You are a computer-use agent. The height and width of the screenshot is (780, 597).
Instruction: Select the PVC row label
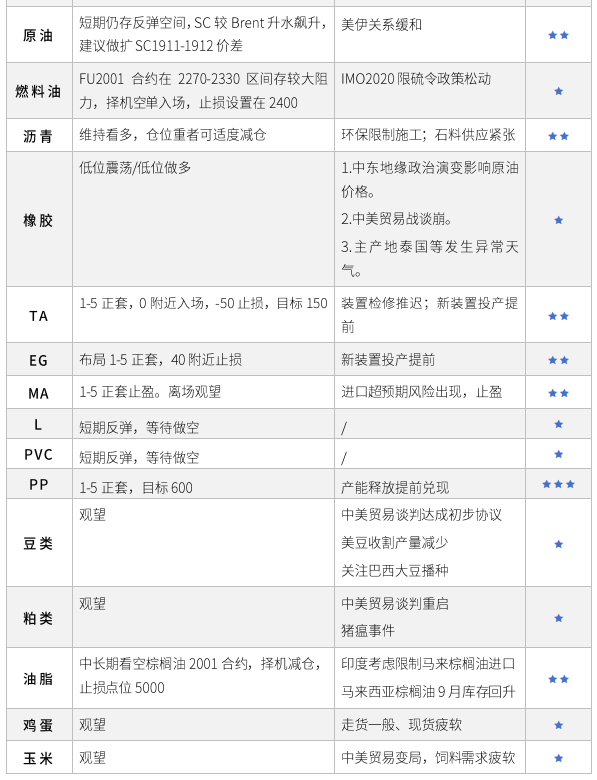coord(39,454)
